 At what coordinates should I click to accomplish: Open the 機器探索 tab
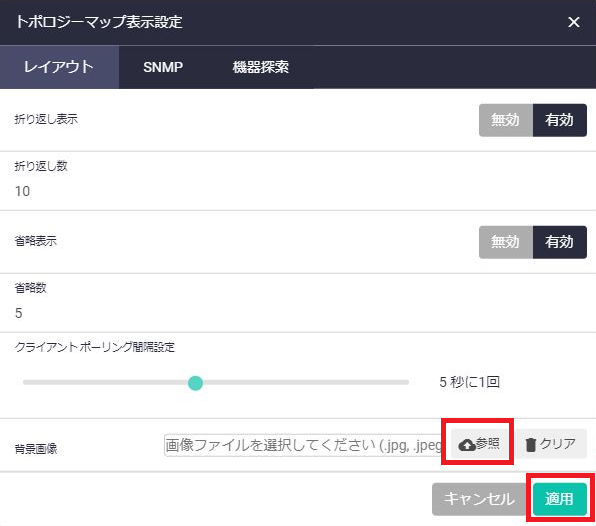point(261,67)
